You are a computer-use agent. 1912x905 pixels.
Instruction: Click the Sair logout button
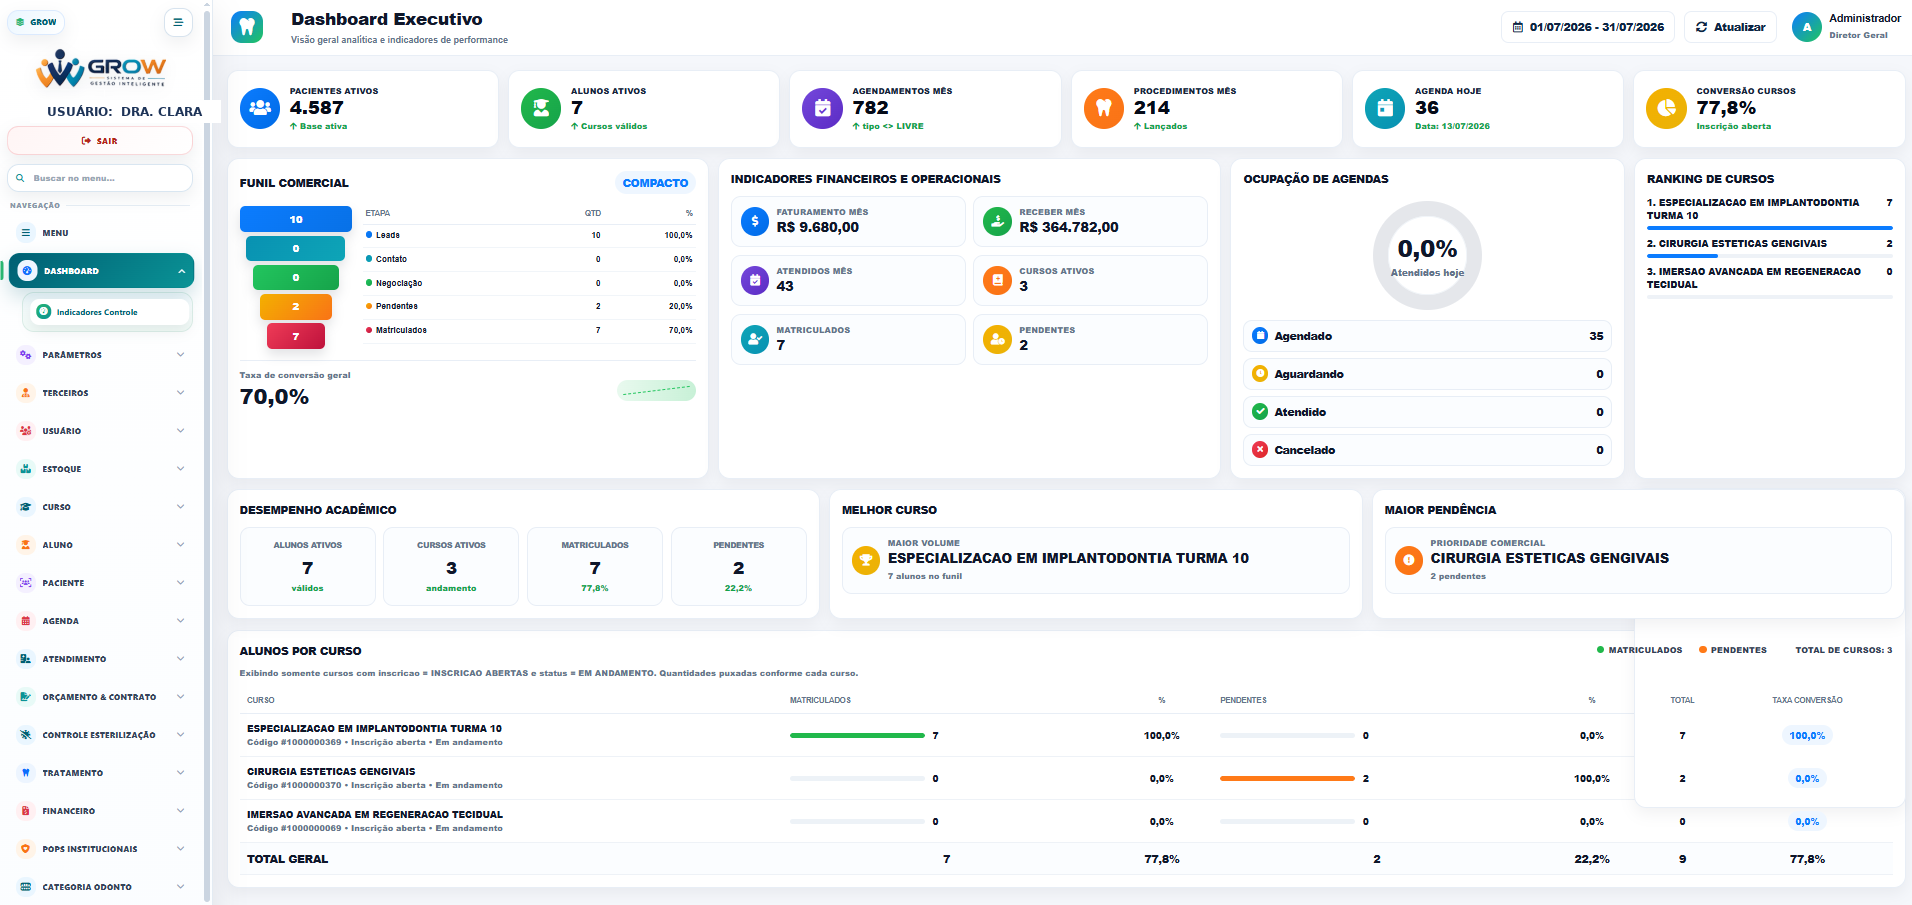tap(100, 141)
